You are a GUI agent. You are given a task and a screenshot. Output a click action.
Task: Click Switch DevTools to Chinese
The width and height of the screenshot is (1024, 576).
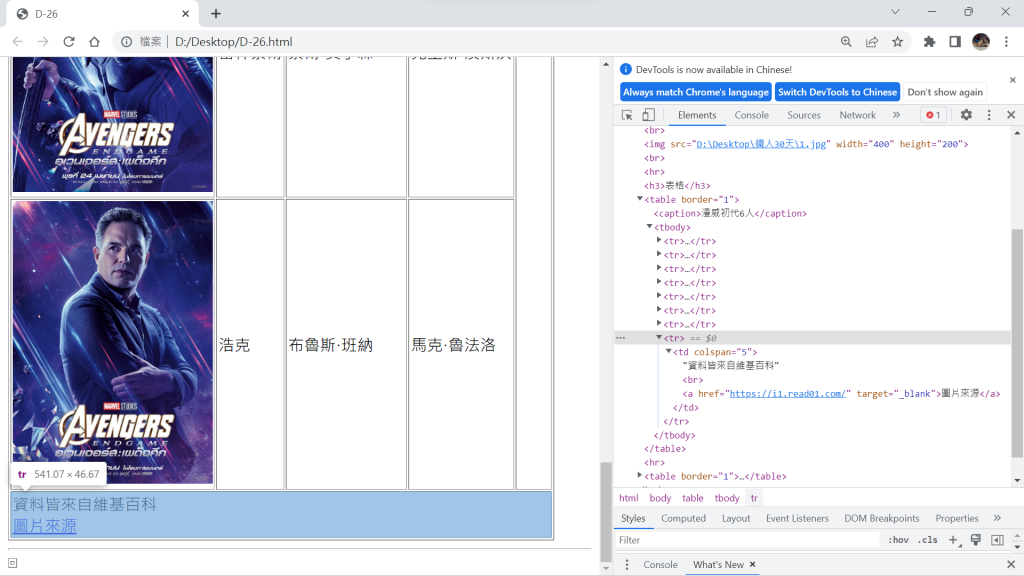[x=837, y=92]
